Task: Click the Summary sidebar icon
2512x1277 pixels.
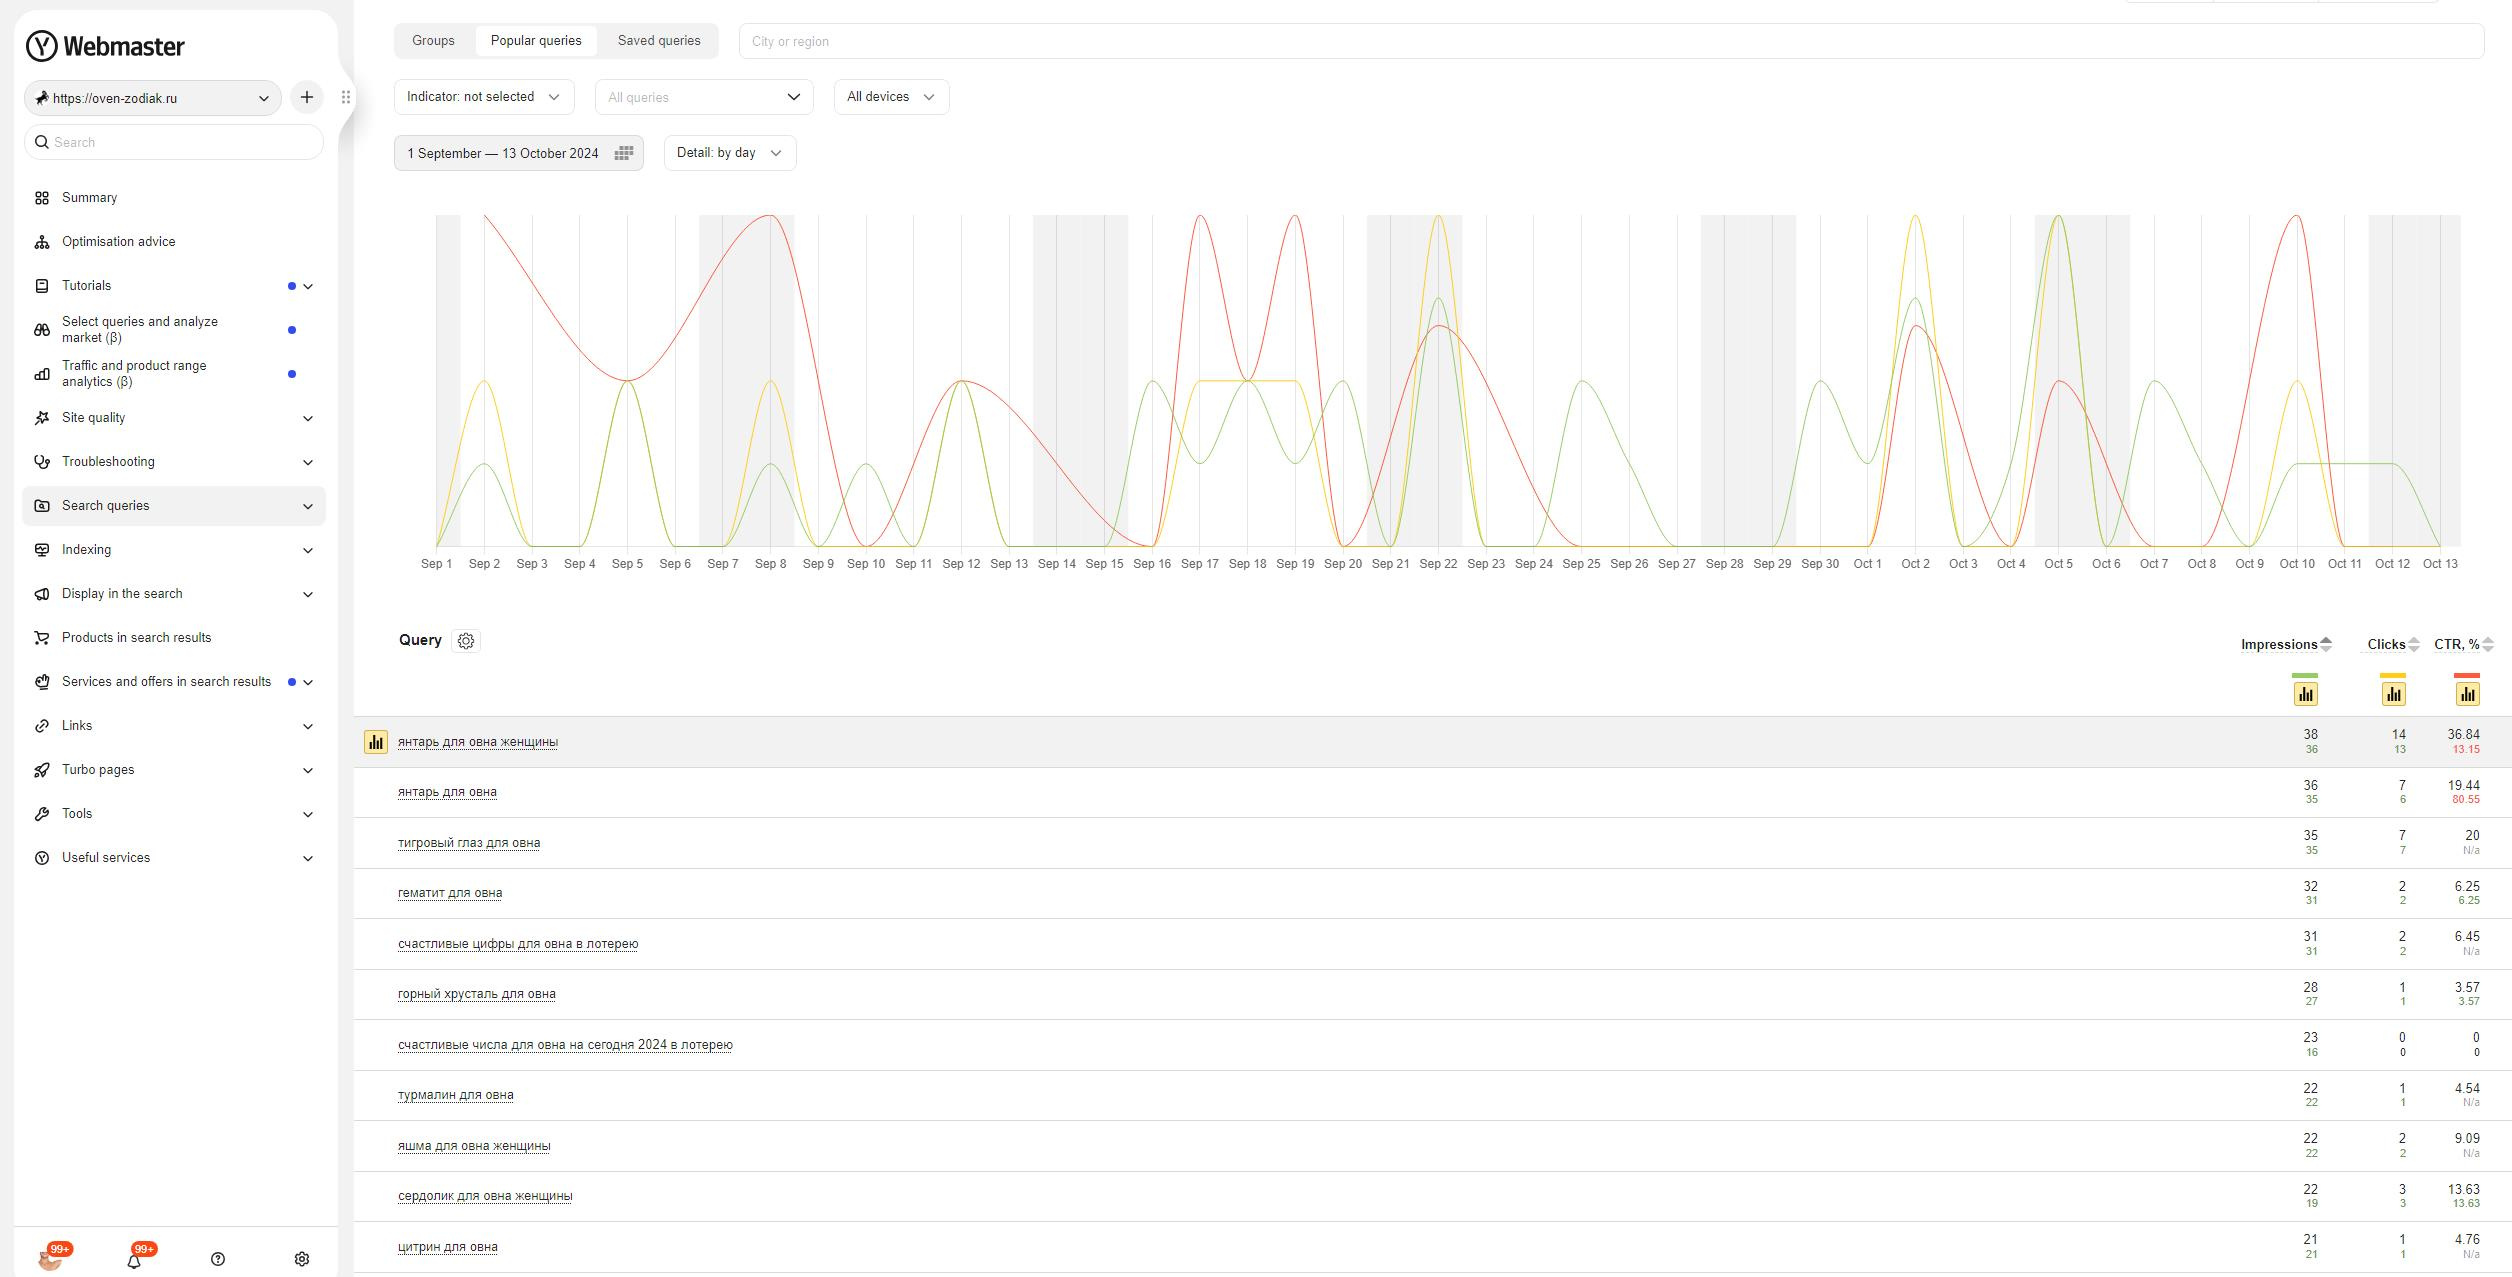Action: point(42,198)
